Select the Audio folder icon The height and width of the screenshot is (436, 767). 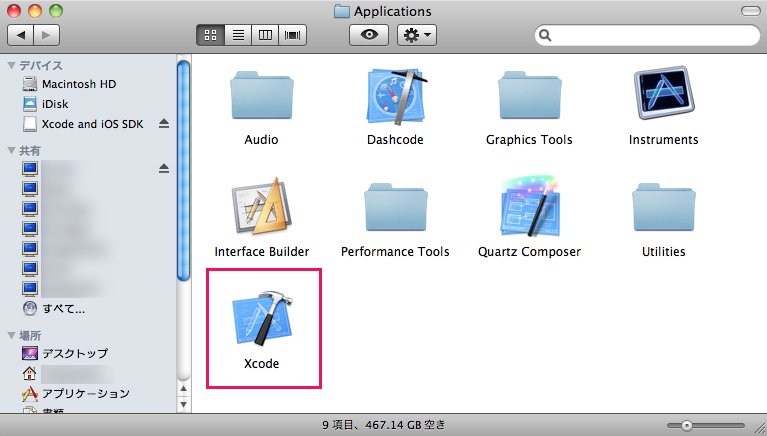(262, 95)
